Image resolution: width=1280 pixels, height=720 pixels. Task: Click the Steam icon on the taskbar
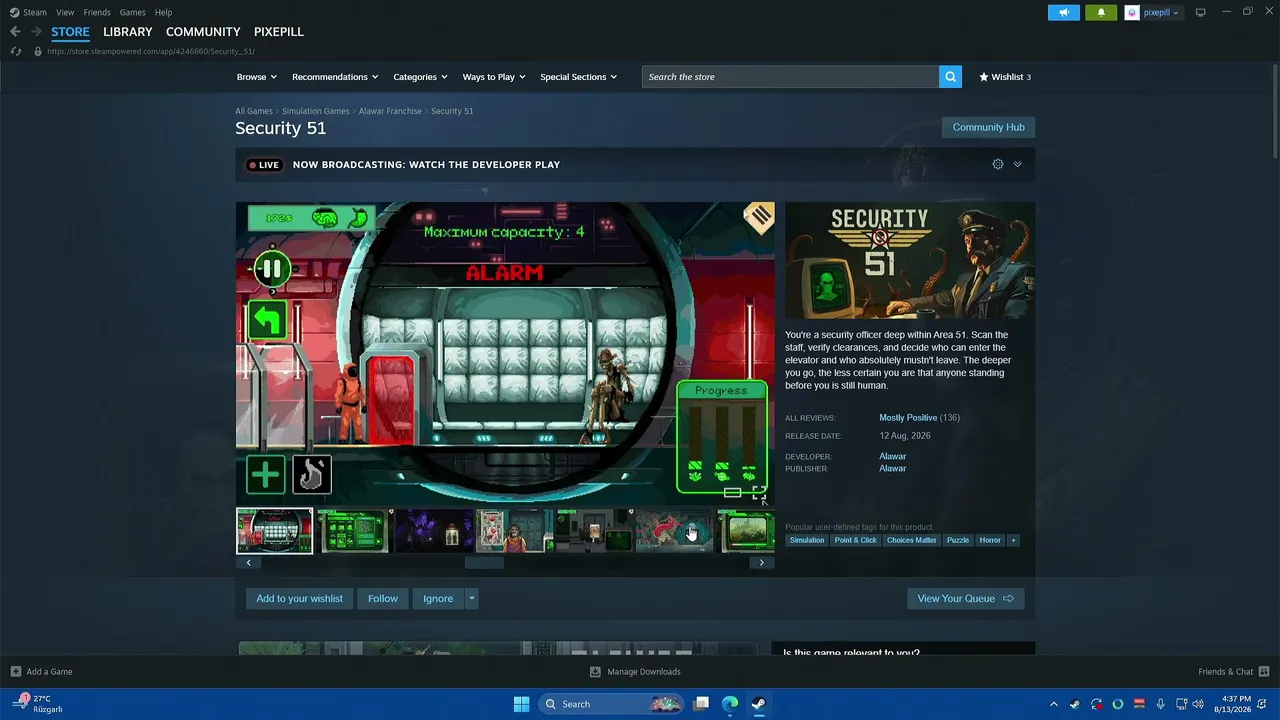pyautogui.click(x=758, y=704)
